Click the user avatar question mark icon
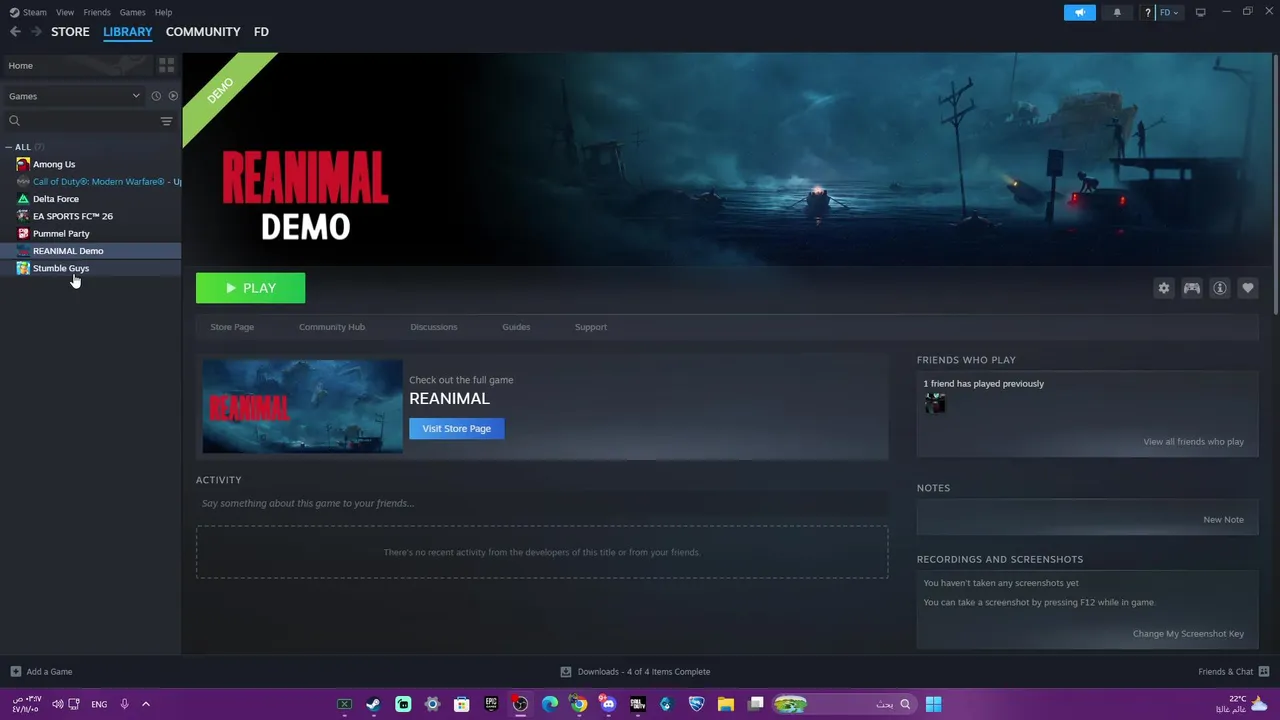This screenshot has width=1280, height=720. tap(1148, 12)
